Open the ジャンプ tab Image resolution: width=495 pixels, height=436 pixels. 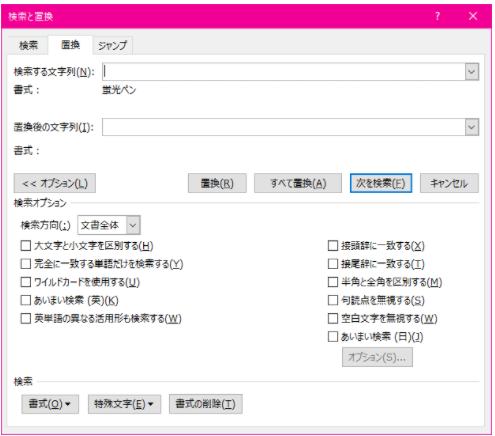tap(112, 45)
